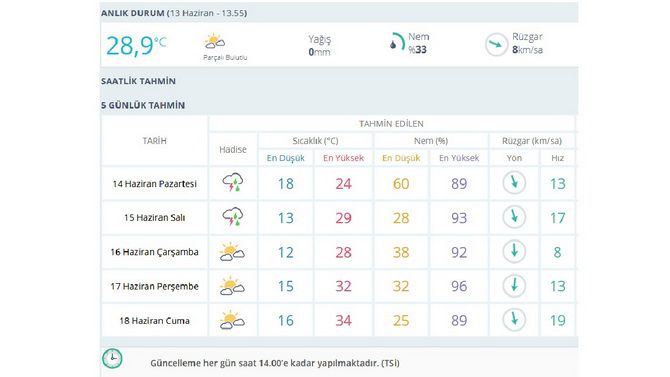
Task: Click the TAHMİN EDİLEN header
Action: [x=391, y=124]
